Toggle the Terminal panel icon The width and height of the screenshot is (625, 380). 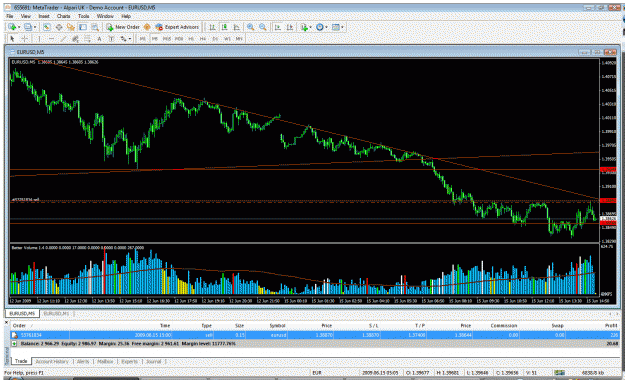(83, 27)
